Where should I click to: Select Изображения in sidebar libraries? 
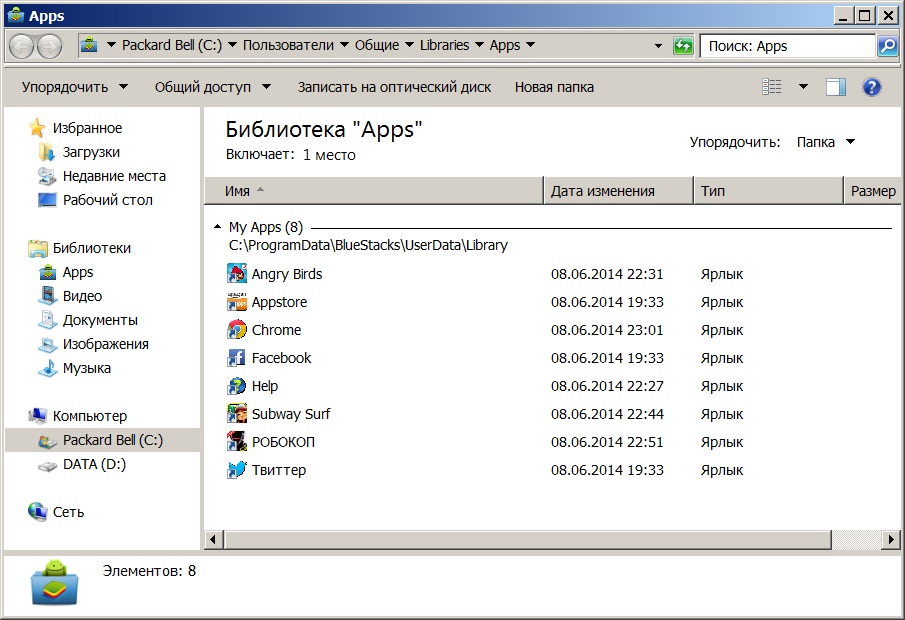(x=106, y=344)
